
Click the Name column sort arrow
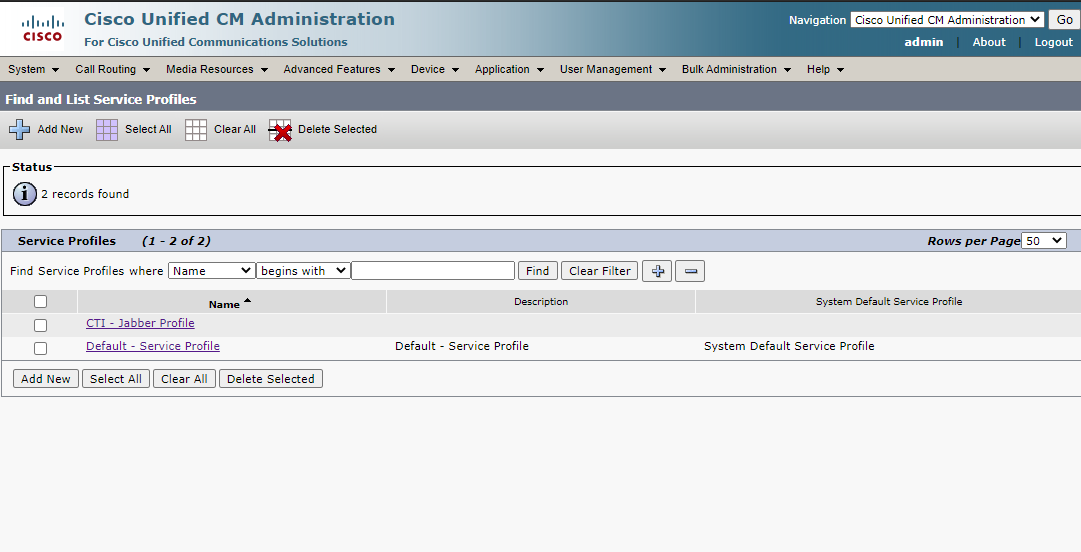[247, 300]
